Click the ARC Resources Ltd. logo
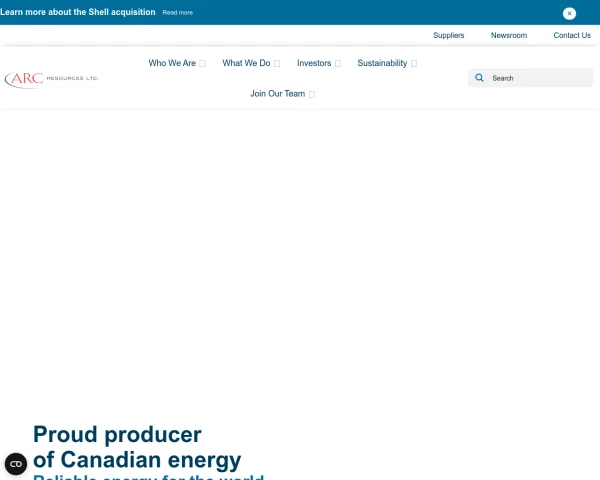The width and height of the screenshot is (600, 480). pyautogui.click(x=52, y=79)
